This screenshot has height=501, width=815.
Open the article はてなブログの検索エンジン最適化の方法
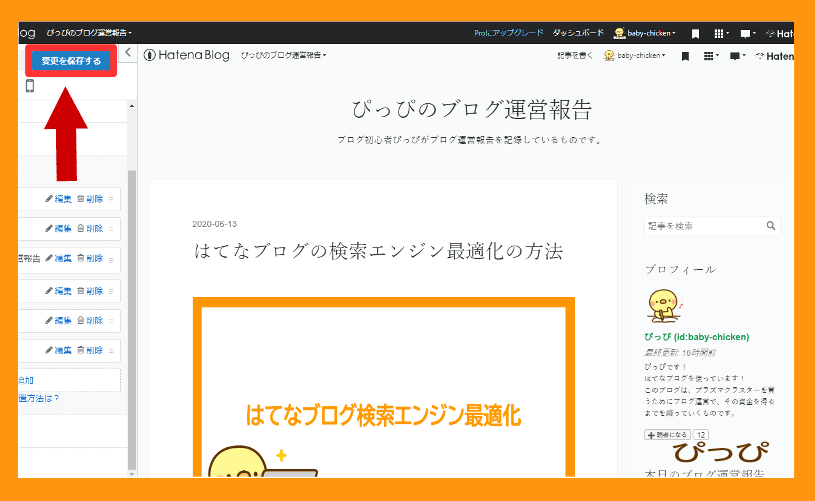pos(378,251)
